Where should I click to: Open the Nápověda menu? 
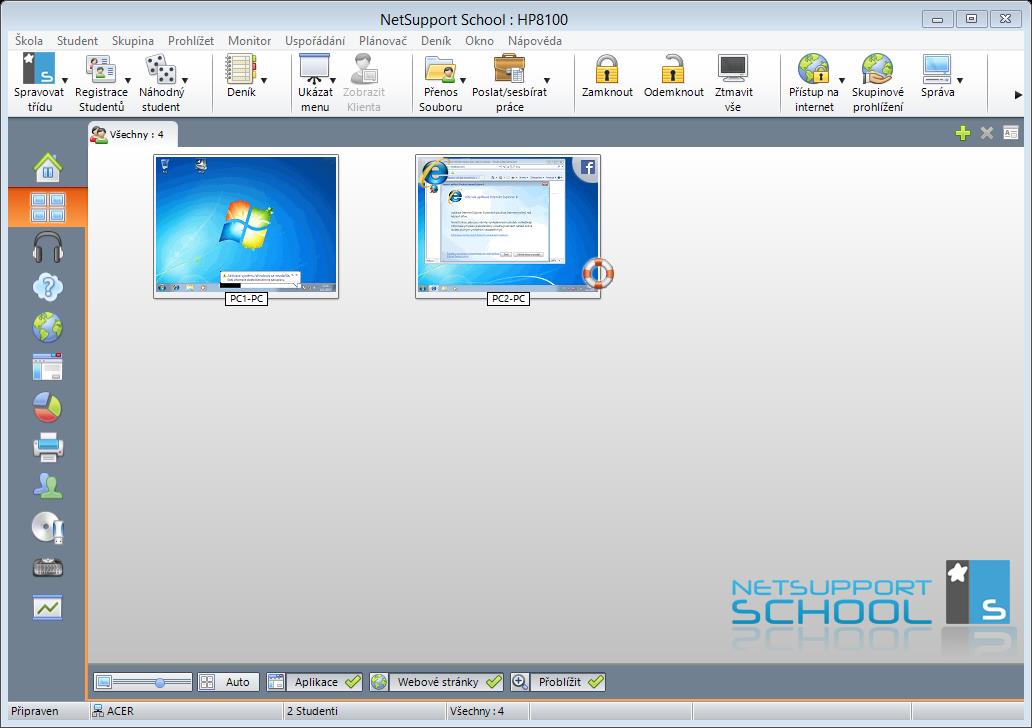pos(534,41)
